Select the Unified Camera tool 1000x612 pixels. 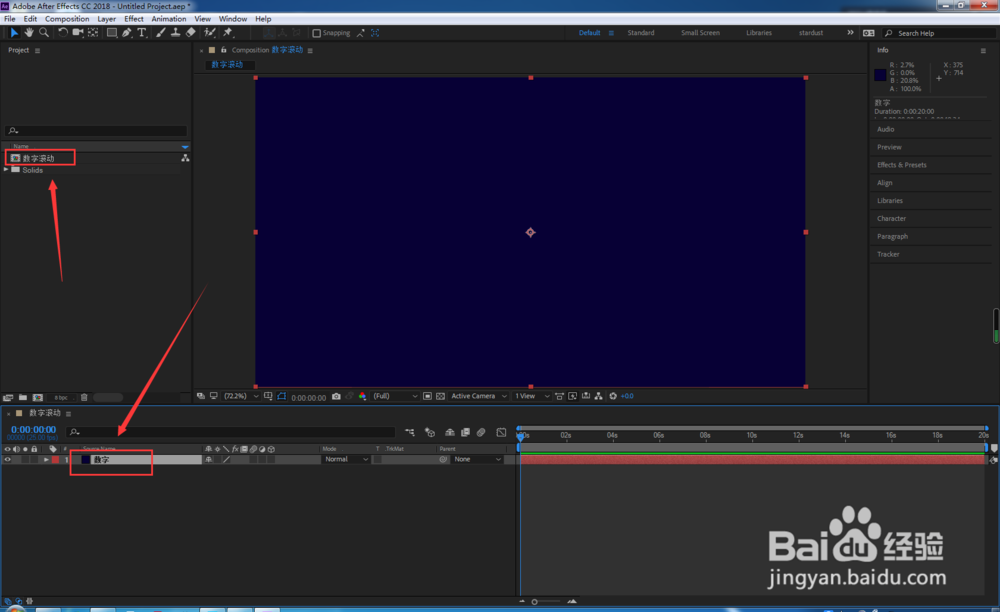78,33
